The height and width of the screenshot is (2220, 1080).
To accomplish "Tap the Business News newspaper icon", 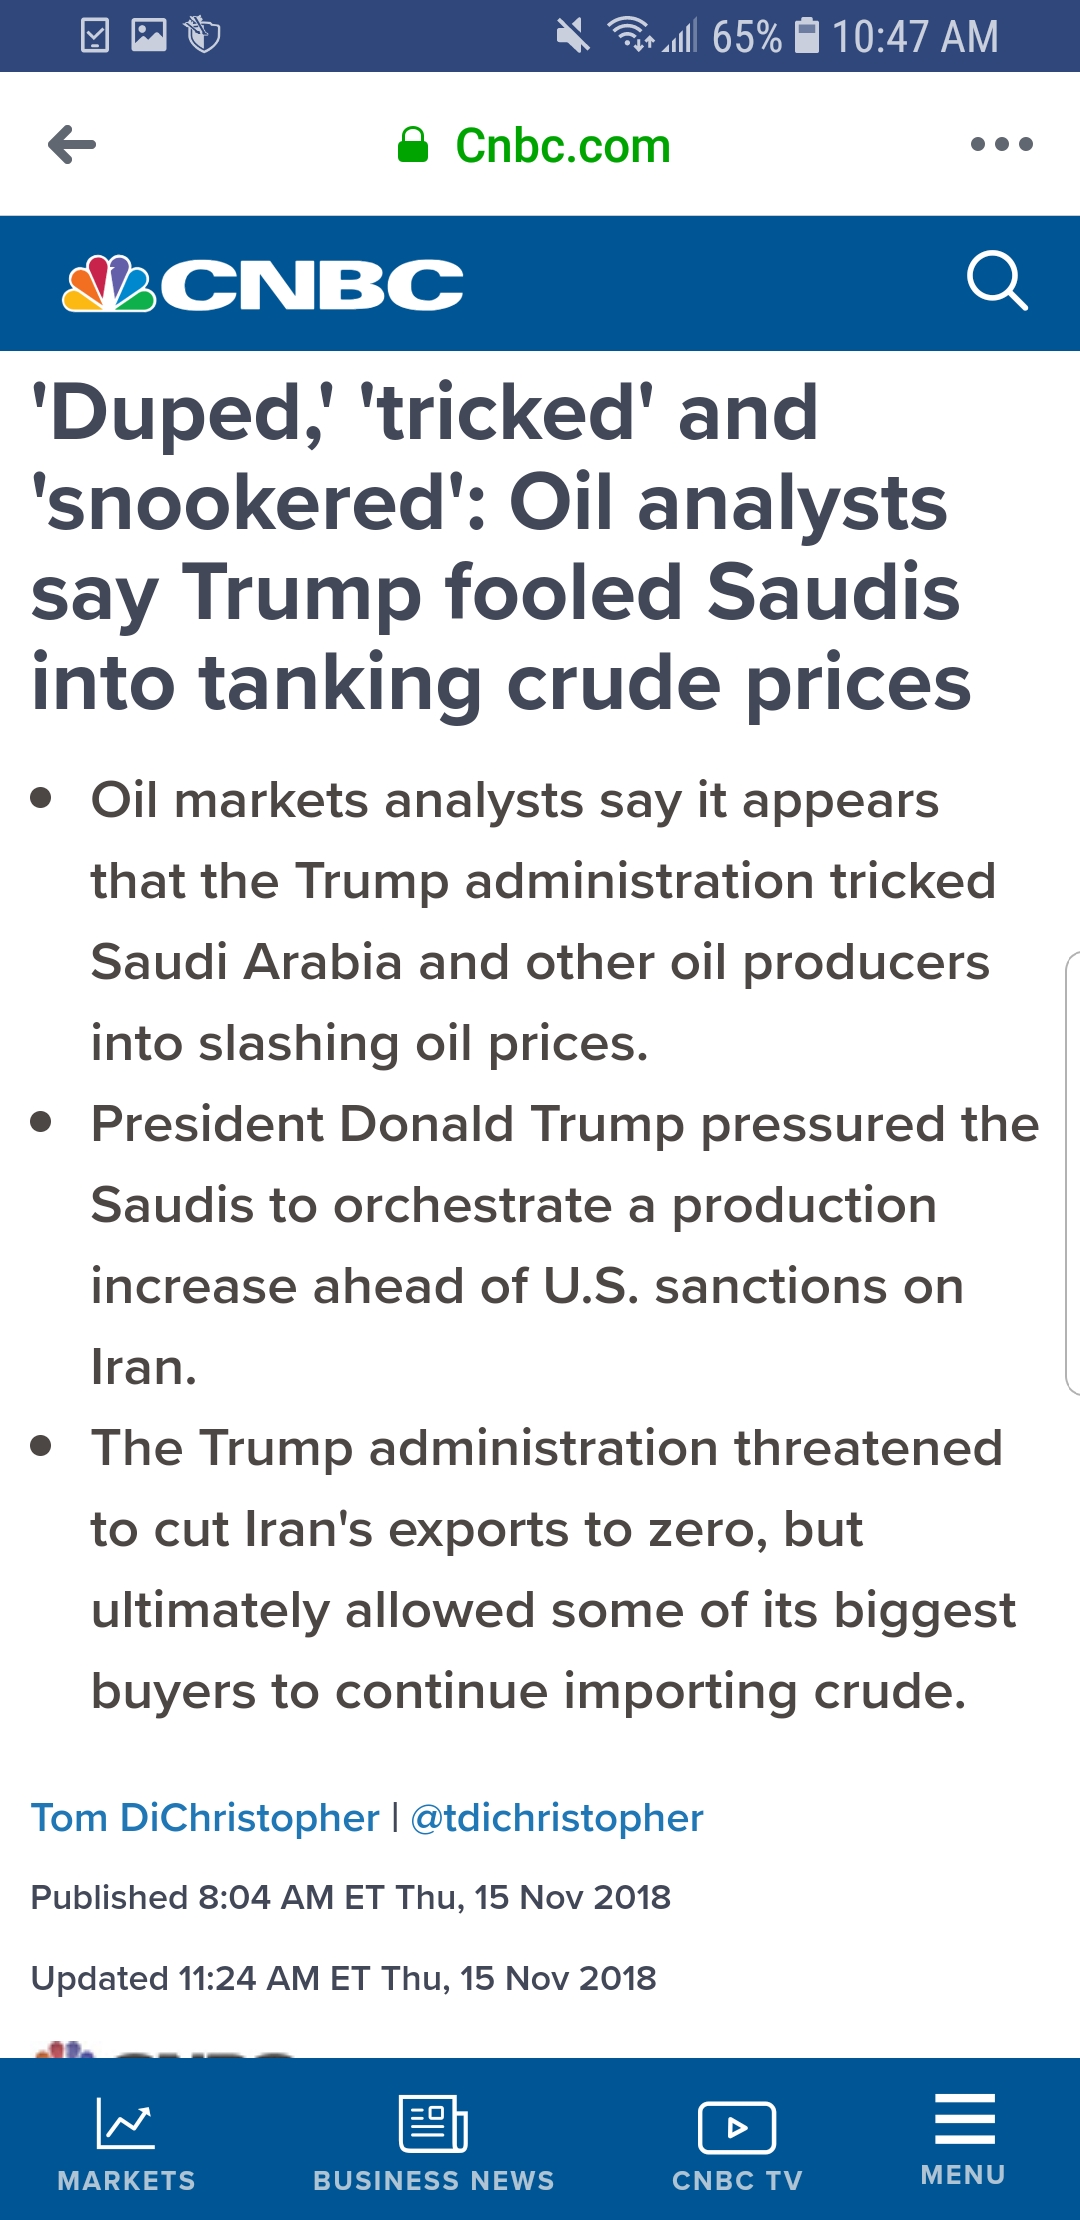I will point(433,2123).
